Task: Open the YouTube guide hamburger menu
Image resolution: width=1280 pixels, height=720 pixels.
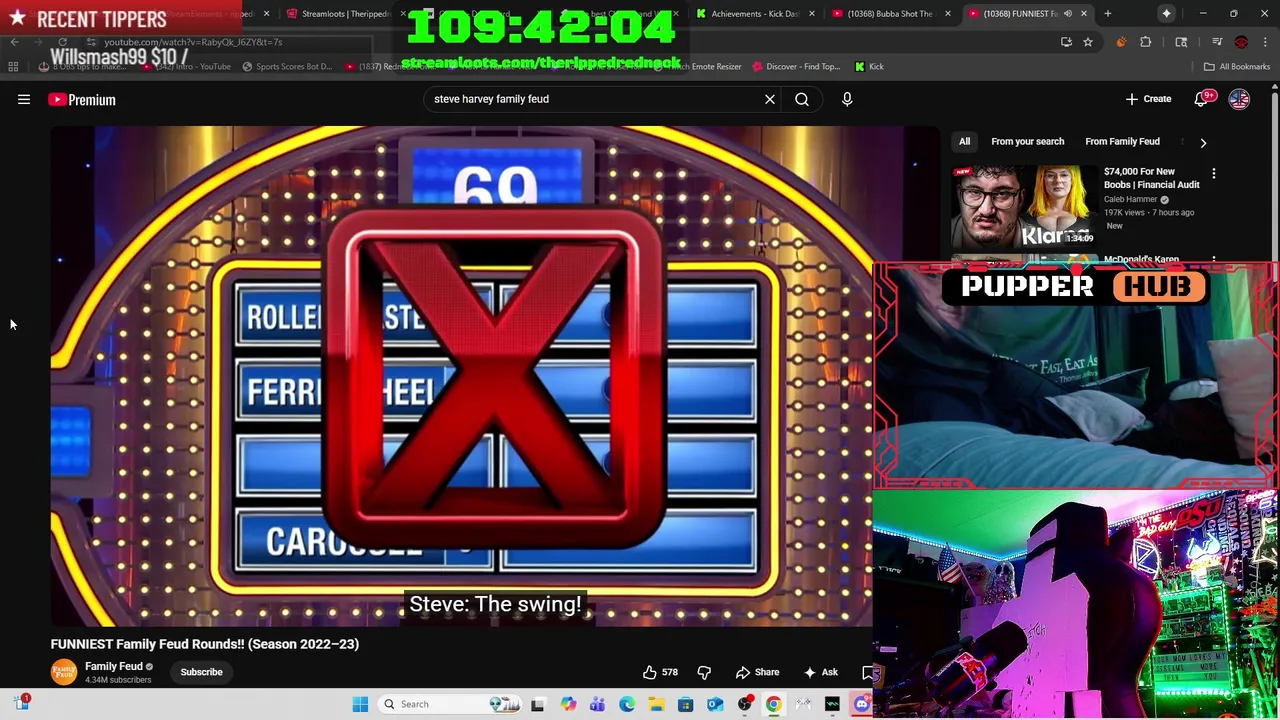Action: pyautogui.click(x=24, y=99)
